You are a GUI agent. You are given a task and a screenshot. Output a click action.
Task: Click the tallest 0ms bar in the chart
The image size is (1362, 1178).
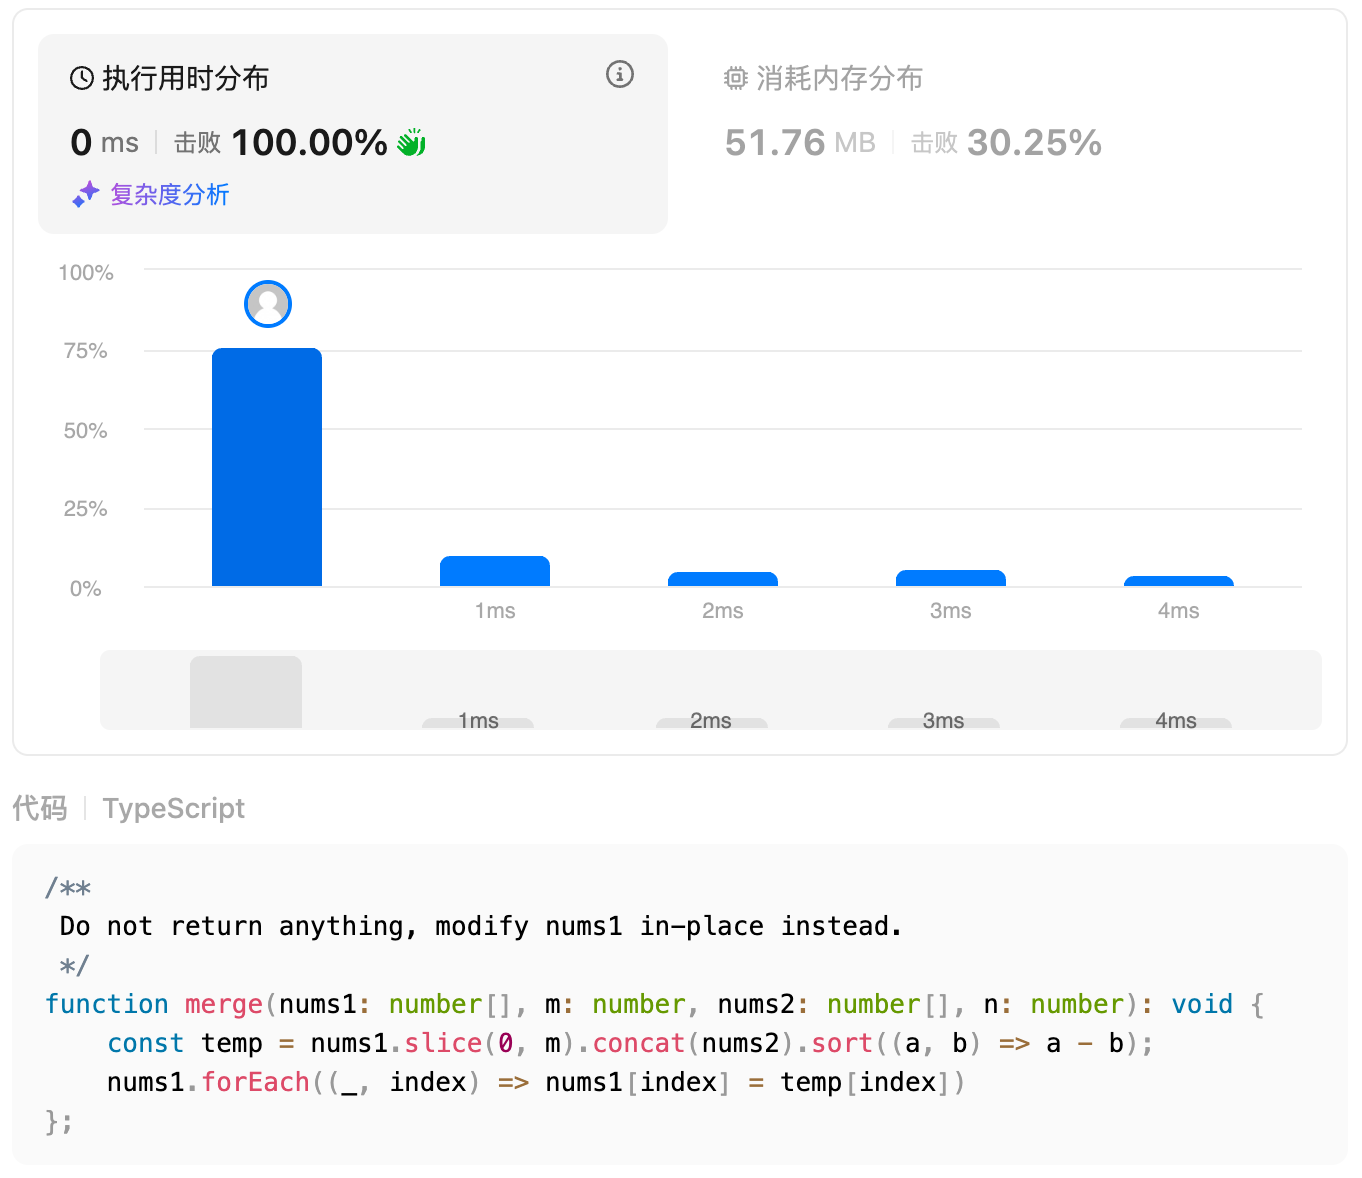tap(267, 467)
